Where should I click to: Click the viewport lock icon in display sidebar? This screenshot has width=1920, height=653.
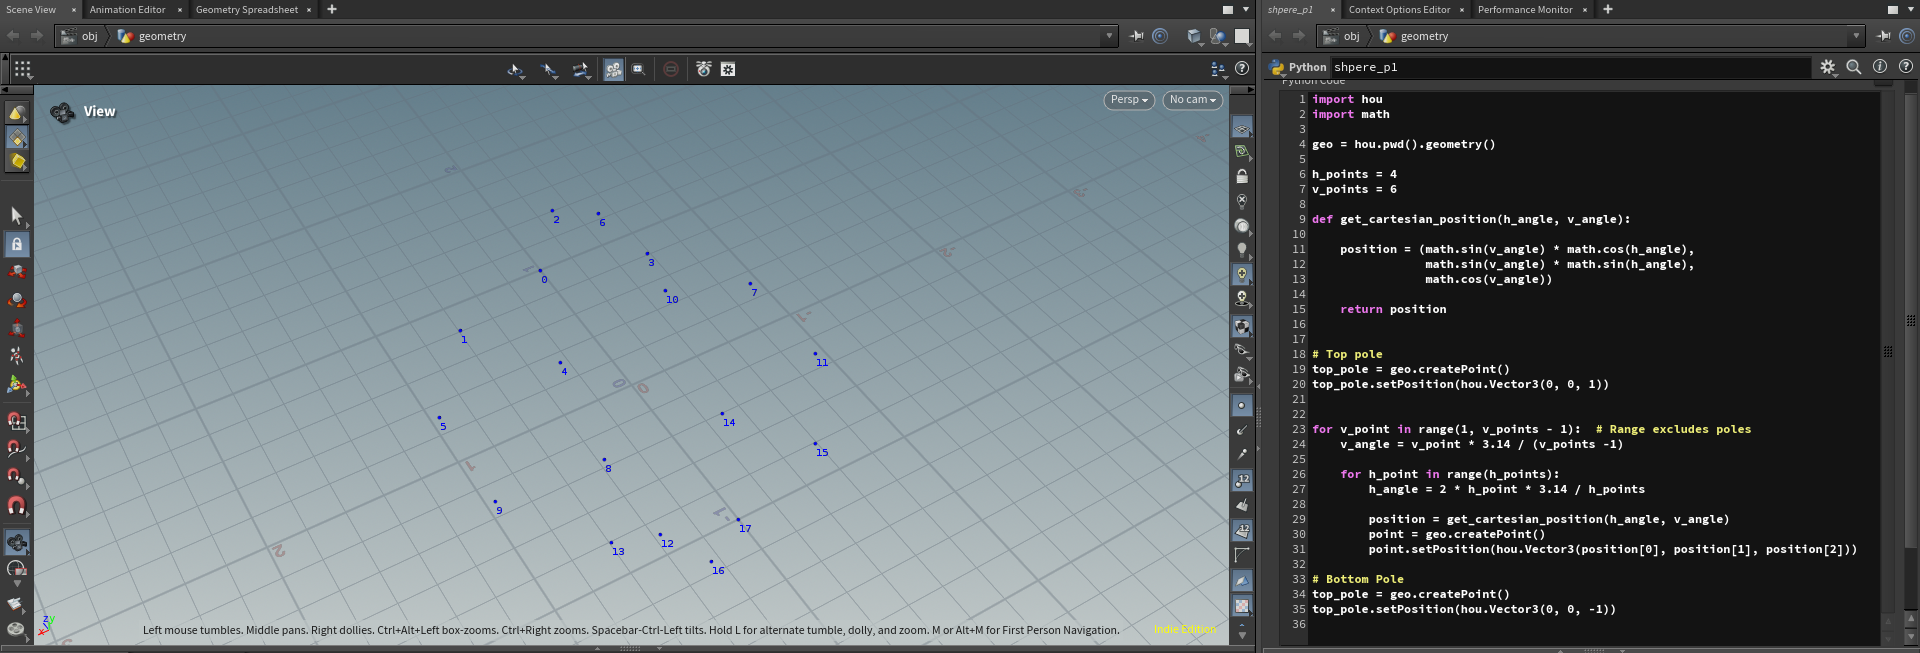[x=1241, y=177]
